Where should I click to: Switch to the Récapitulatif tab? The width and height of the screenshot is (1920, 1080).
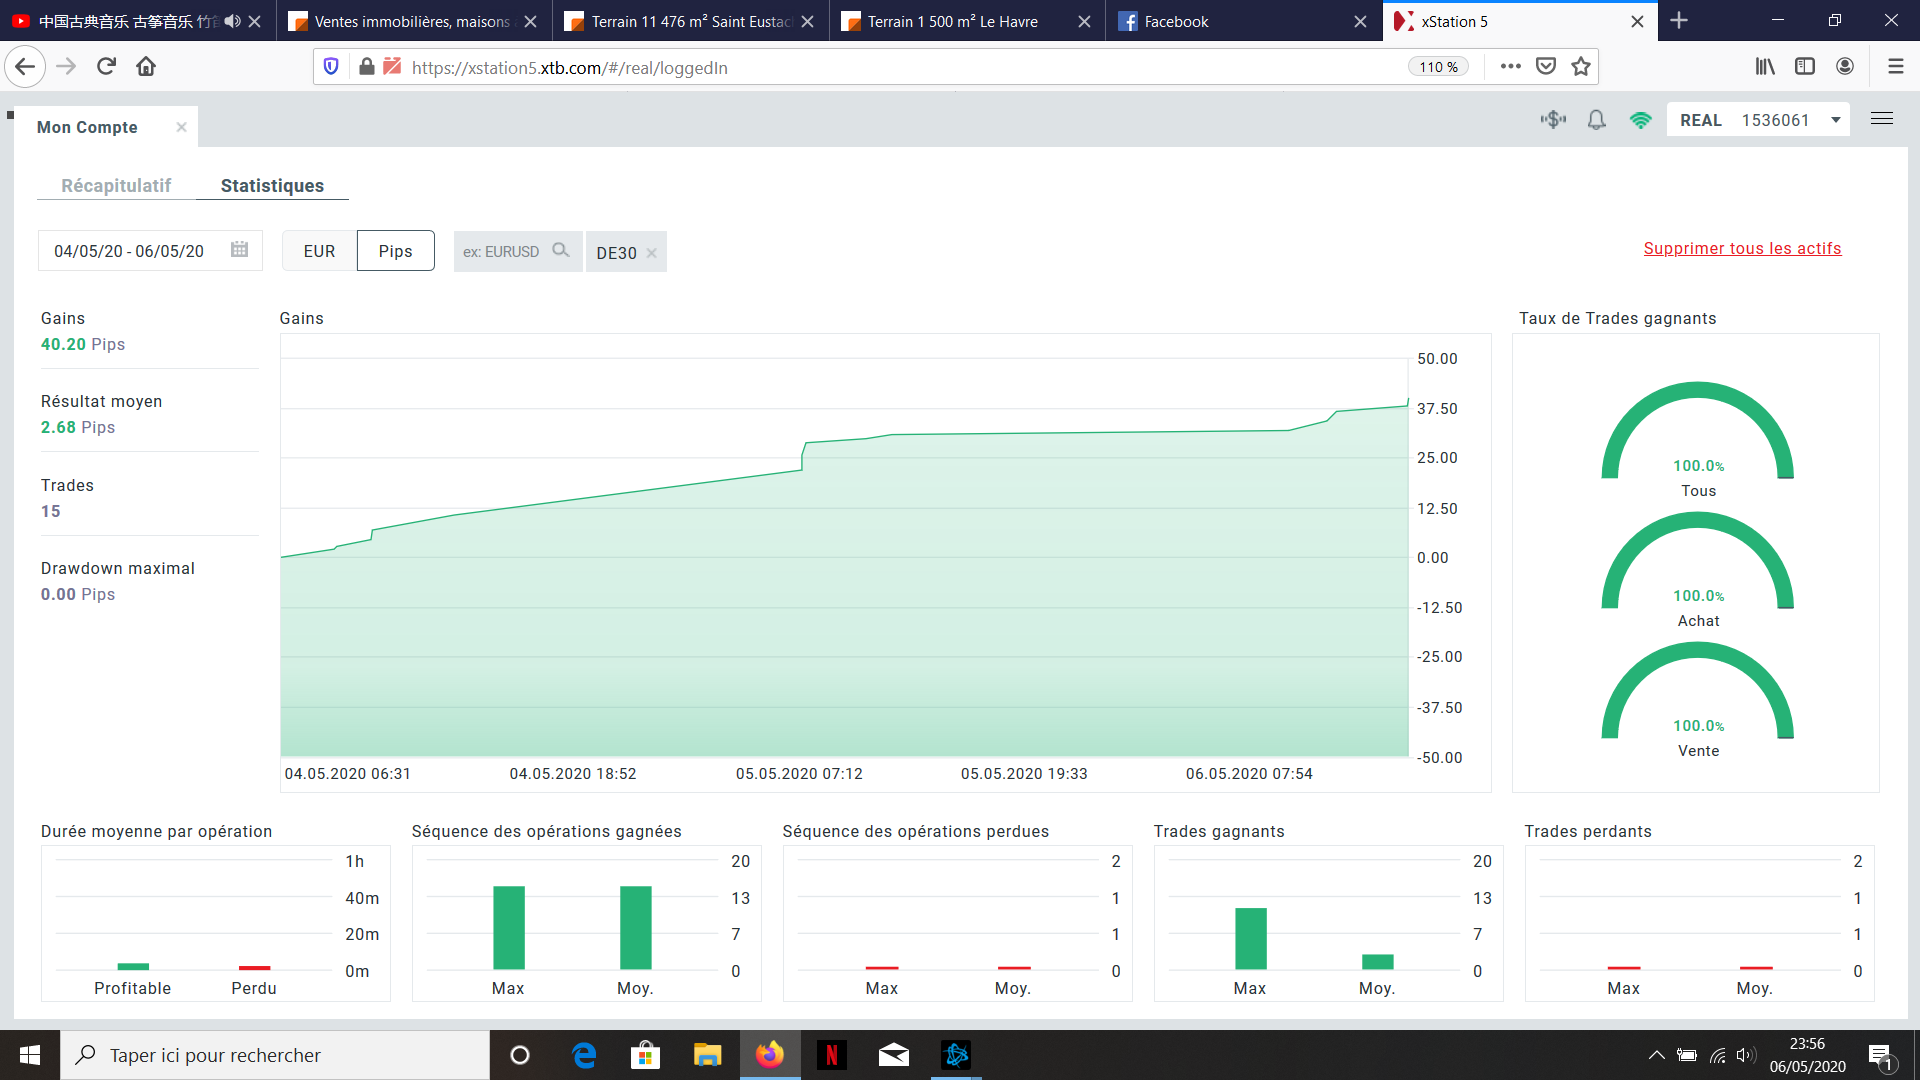tap(116, 185)
